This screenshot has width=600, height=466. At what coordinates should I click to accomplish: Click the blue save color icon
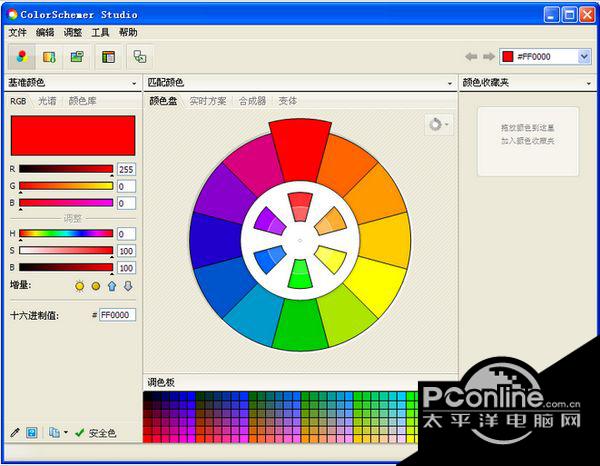pos(32,433)
